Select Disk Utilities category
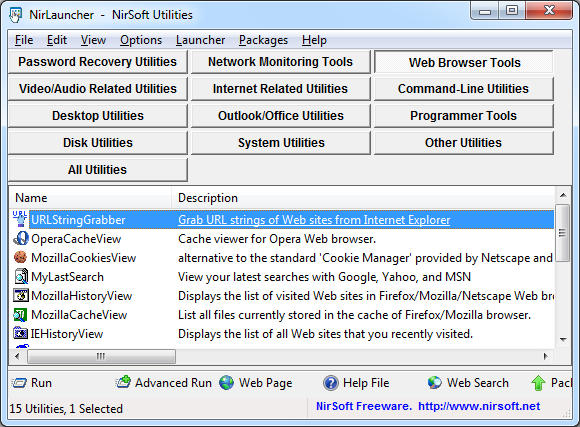Screen dimensions: 580x427 point(98,143)
